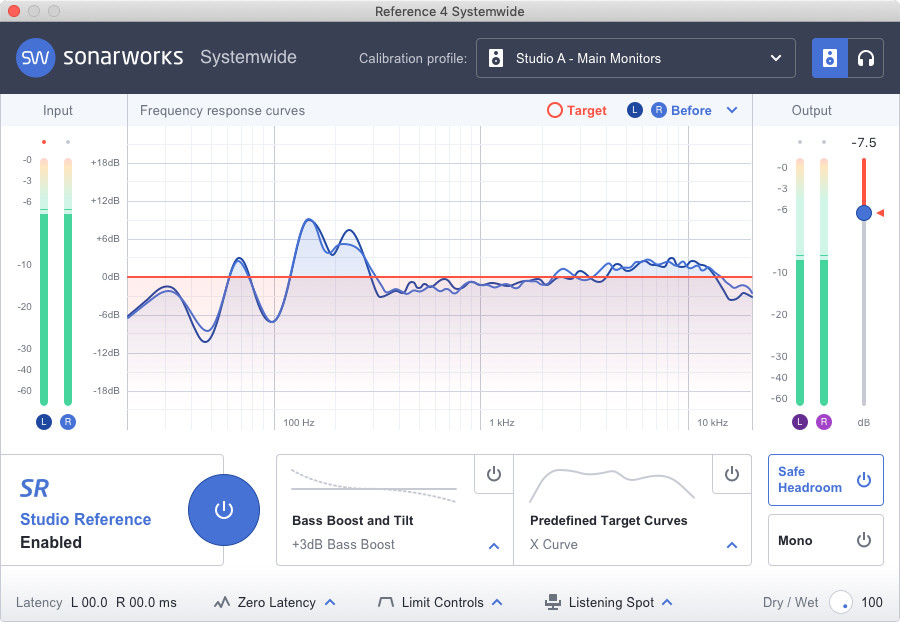This screenshot has height=622, width=900.
Task: Click the red output gain marker arrow
Action: pos(880,213)
